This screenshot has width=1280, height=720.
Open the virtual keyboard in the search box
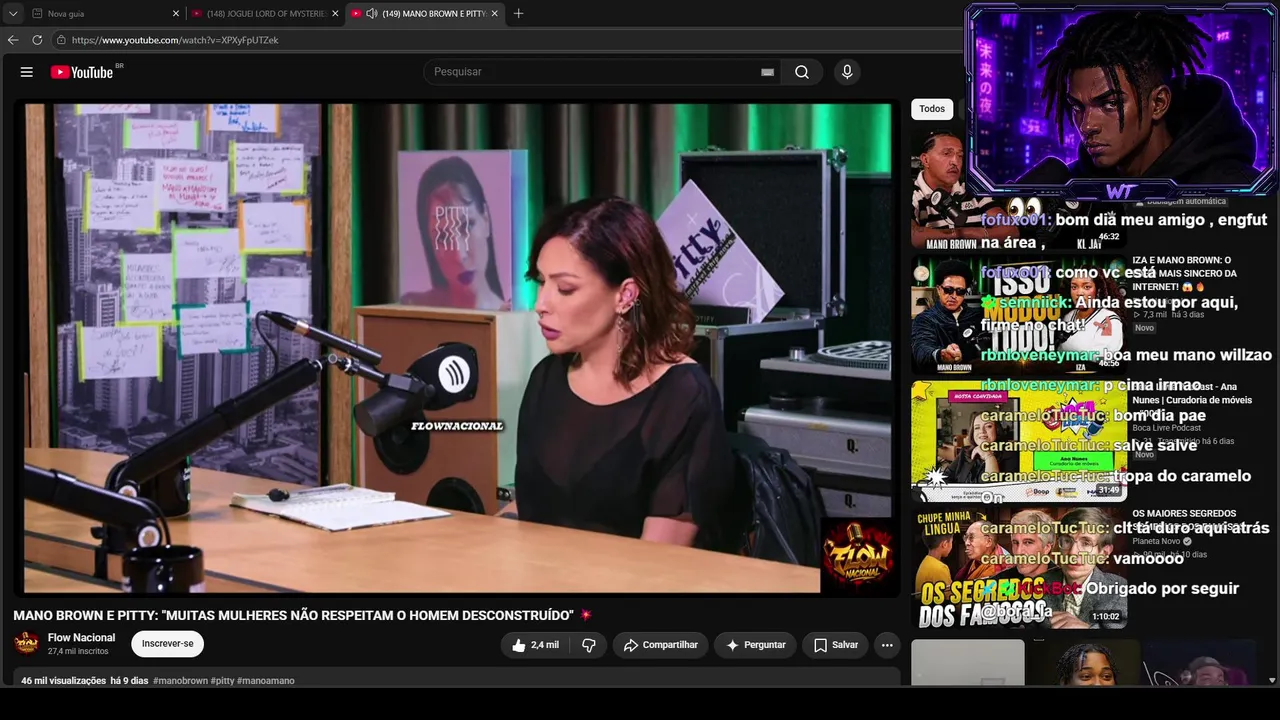(x=767, y=72)
